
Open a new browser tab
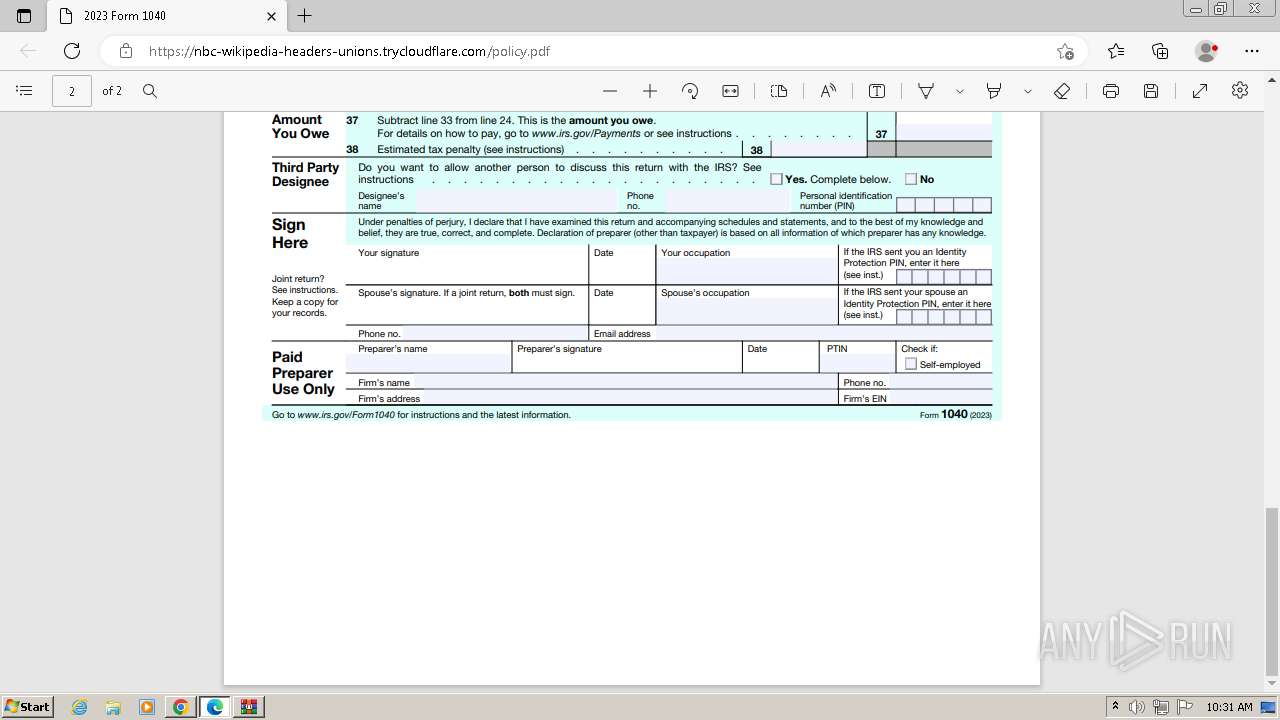tap(305, 16)
